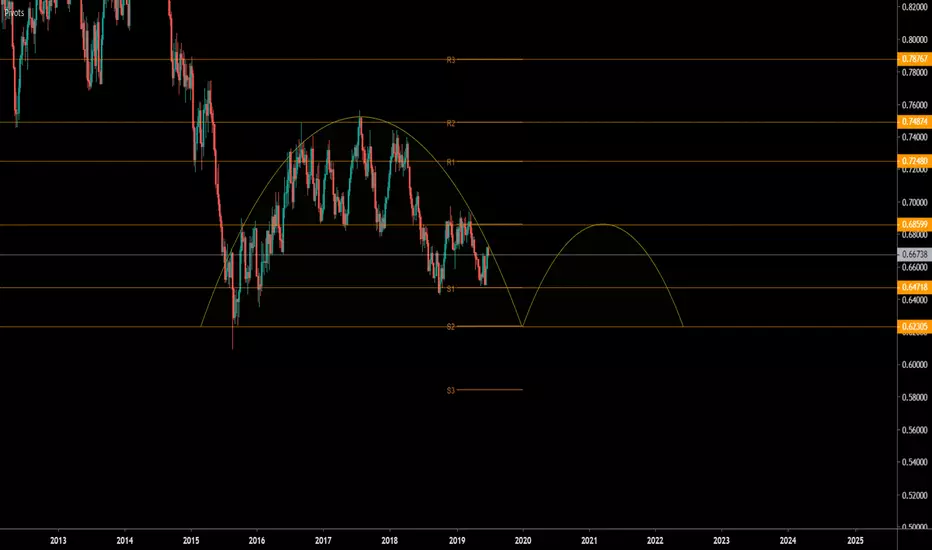Click the 2015 label on time axis
The image size is (932, 550).
point(191,540)
